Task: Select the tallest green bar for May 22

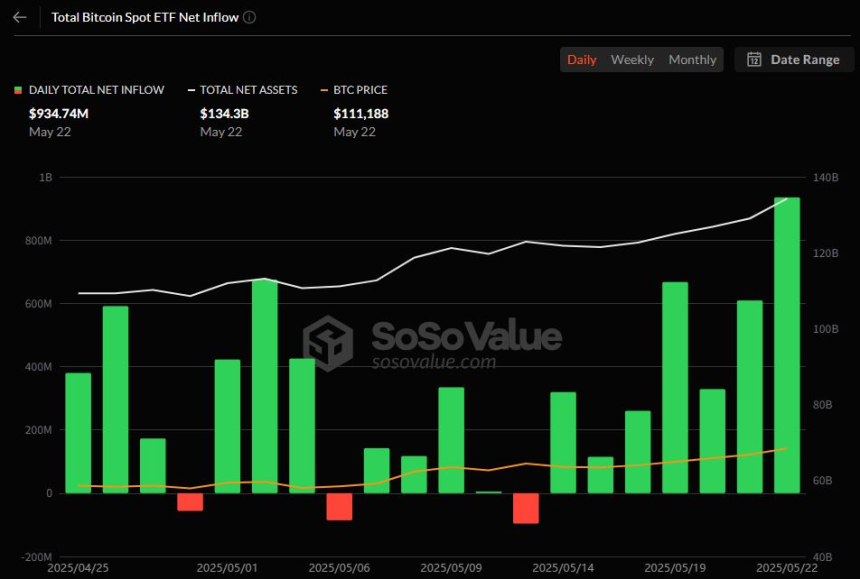Action: 787,345
